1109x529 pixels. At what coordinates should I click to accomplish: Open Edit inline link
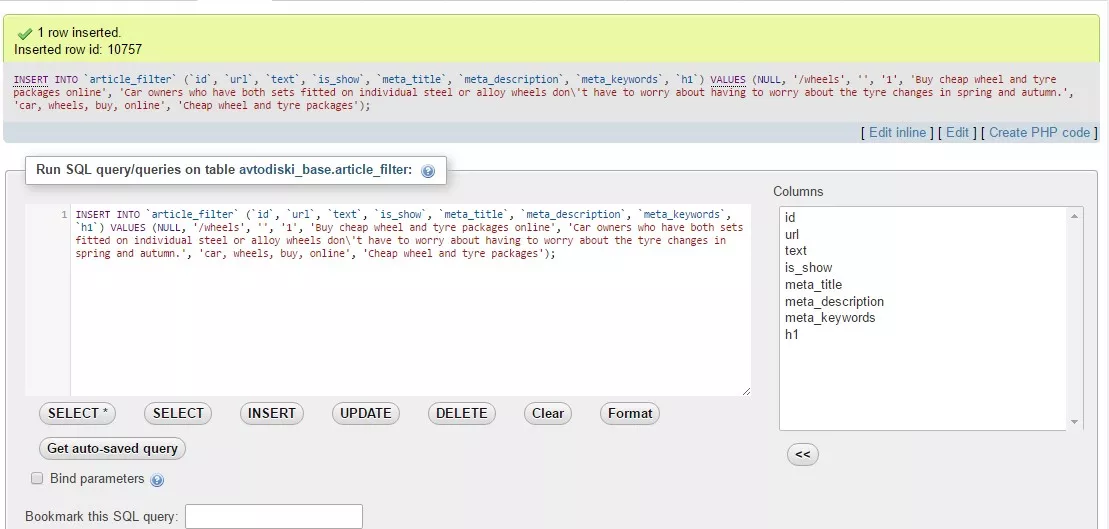(x=898, y=132)
